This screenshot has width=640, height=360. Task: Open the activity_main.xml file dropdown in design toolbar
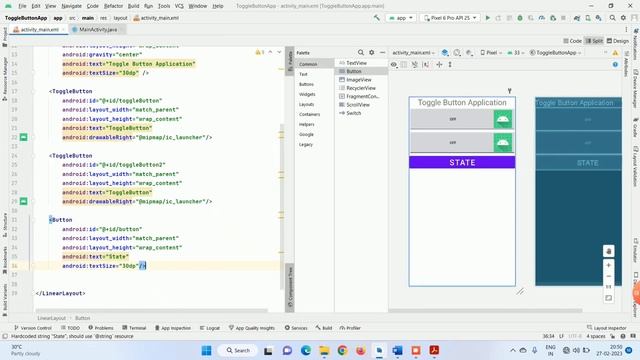coord(413,53)
